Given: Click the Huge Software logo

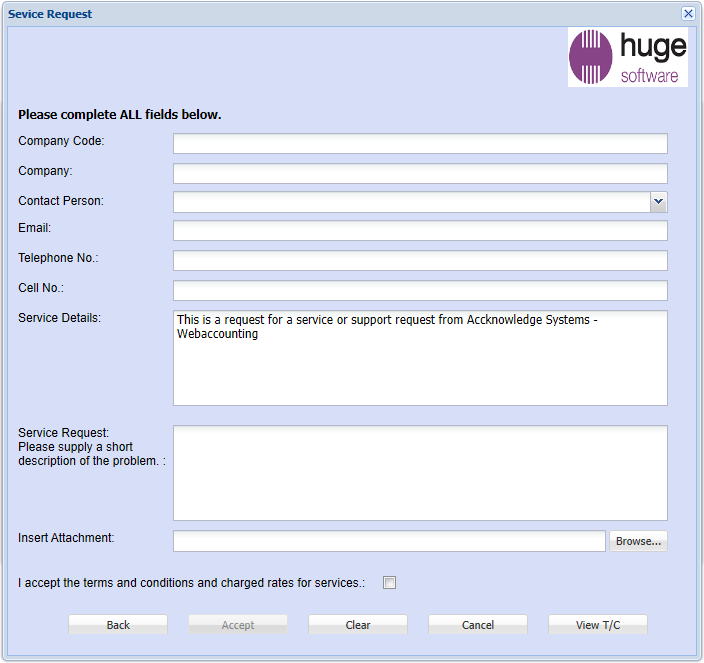Looking at the screenshot, I should pos(627,57).
